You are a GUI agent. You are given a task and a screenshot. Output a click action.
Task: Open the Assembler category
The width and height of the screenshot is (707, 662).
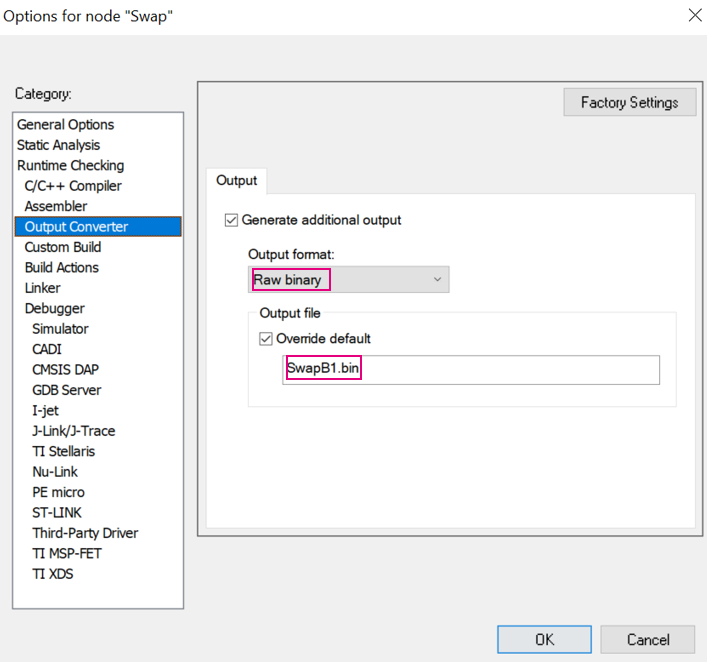coord(56,206)
